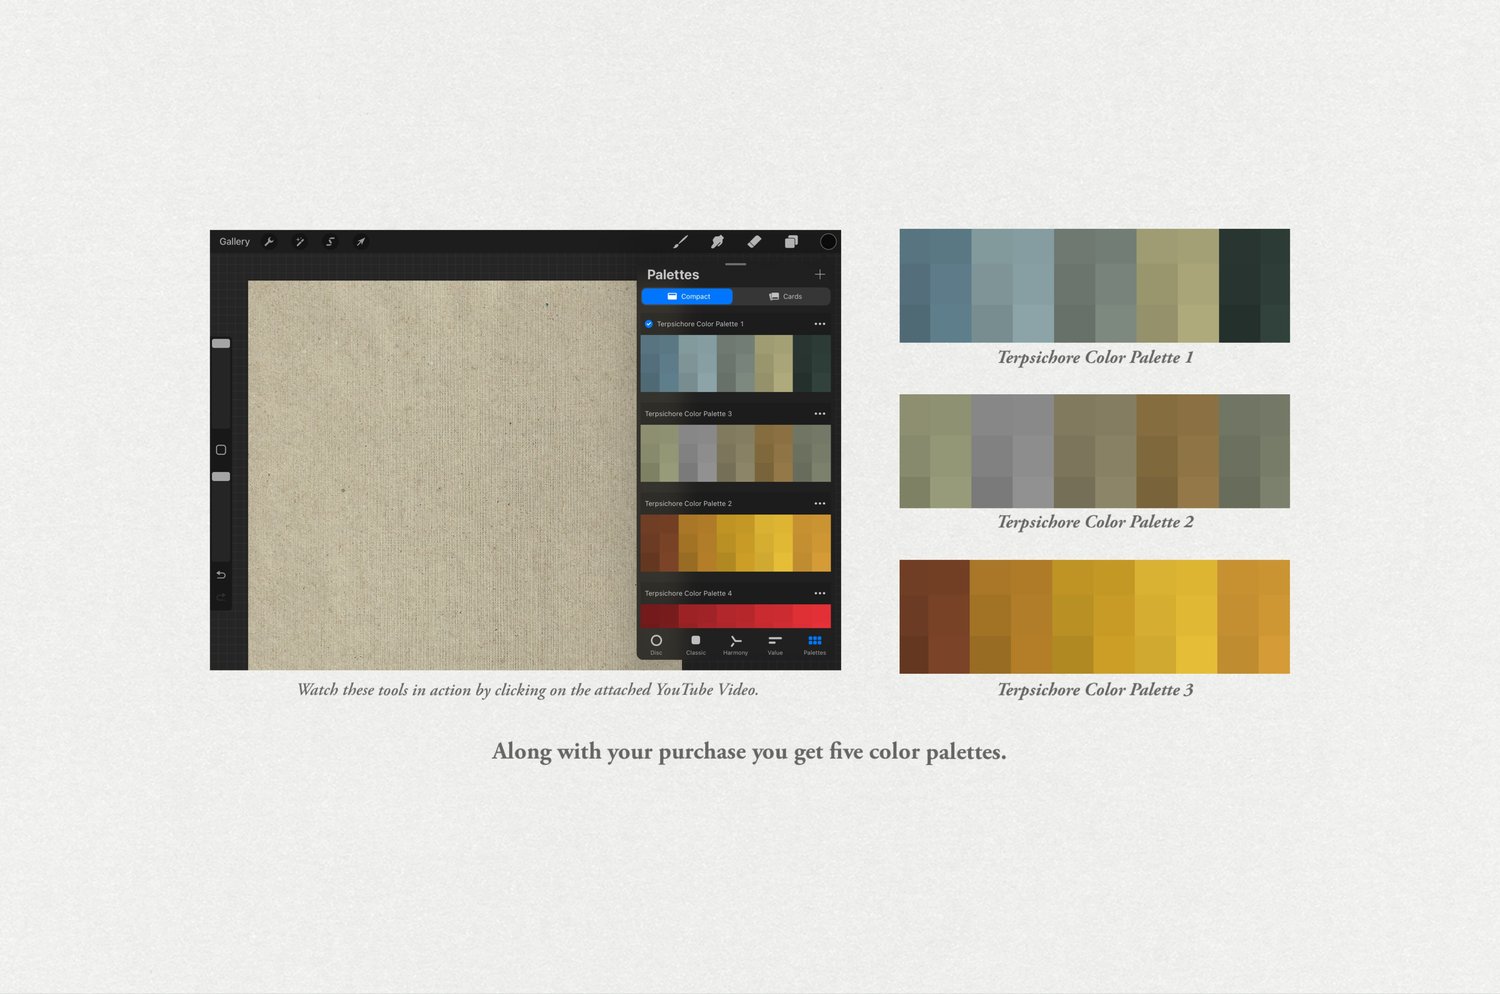The width and height of the screenshot is (1500, 994).
Task: Switch to the Value color tab
Action: (775, 645)
